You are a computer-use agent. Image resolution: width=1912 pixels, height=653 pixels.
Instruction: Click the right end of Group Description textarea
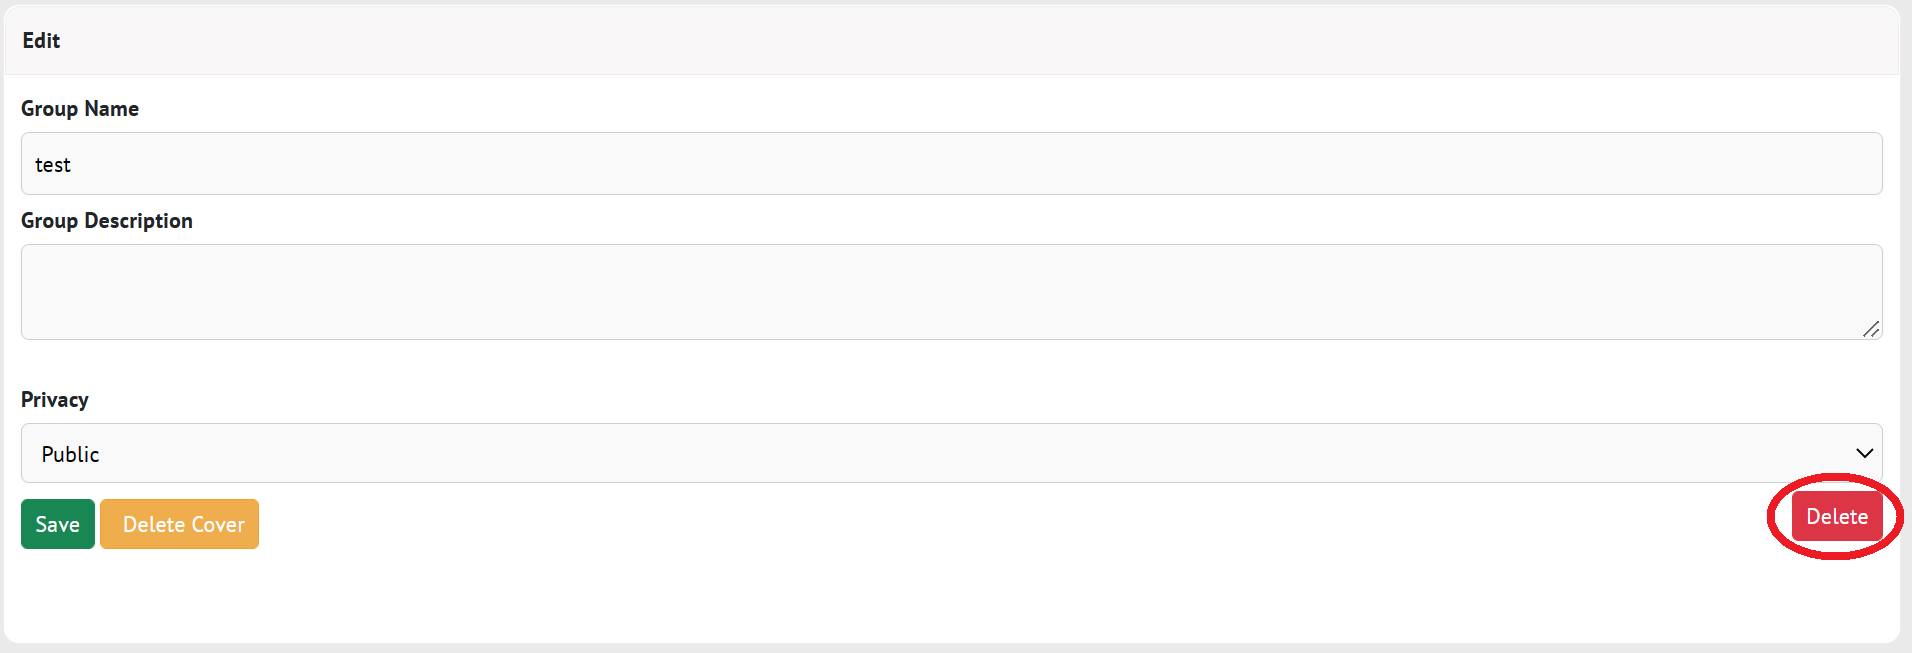tap(1840, 292)
